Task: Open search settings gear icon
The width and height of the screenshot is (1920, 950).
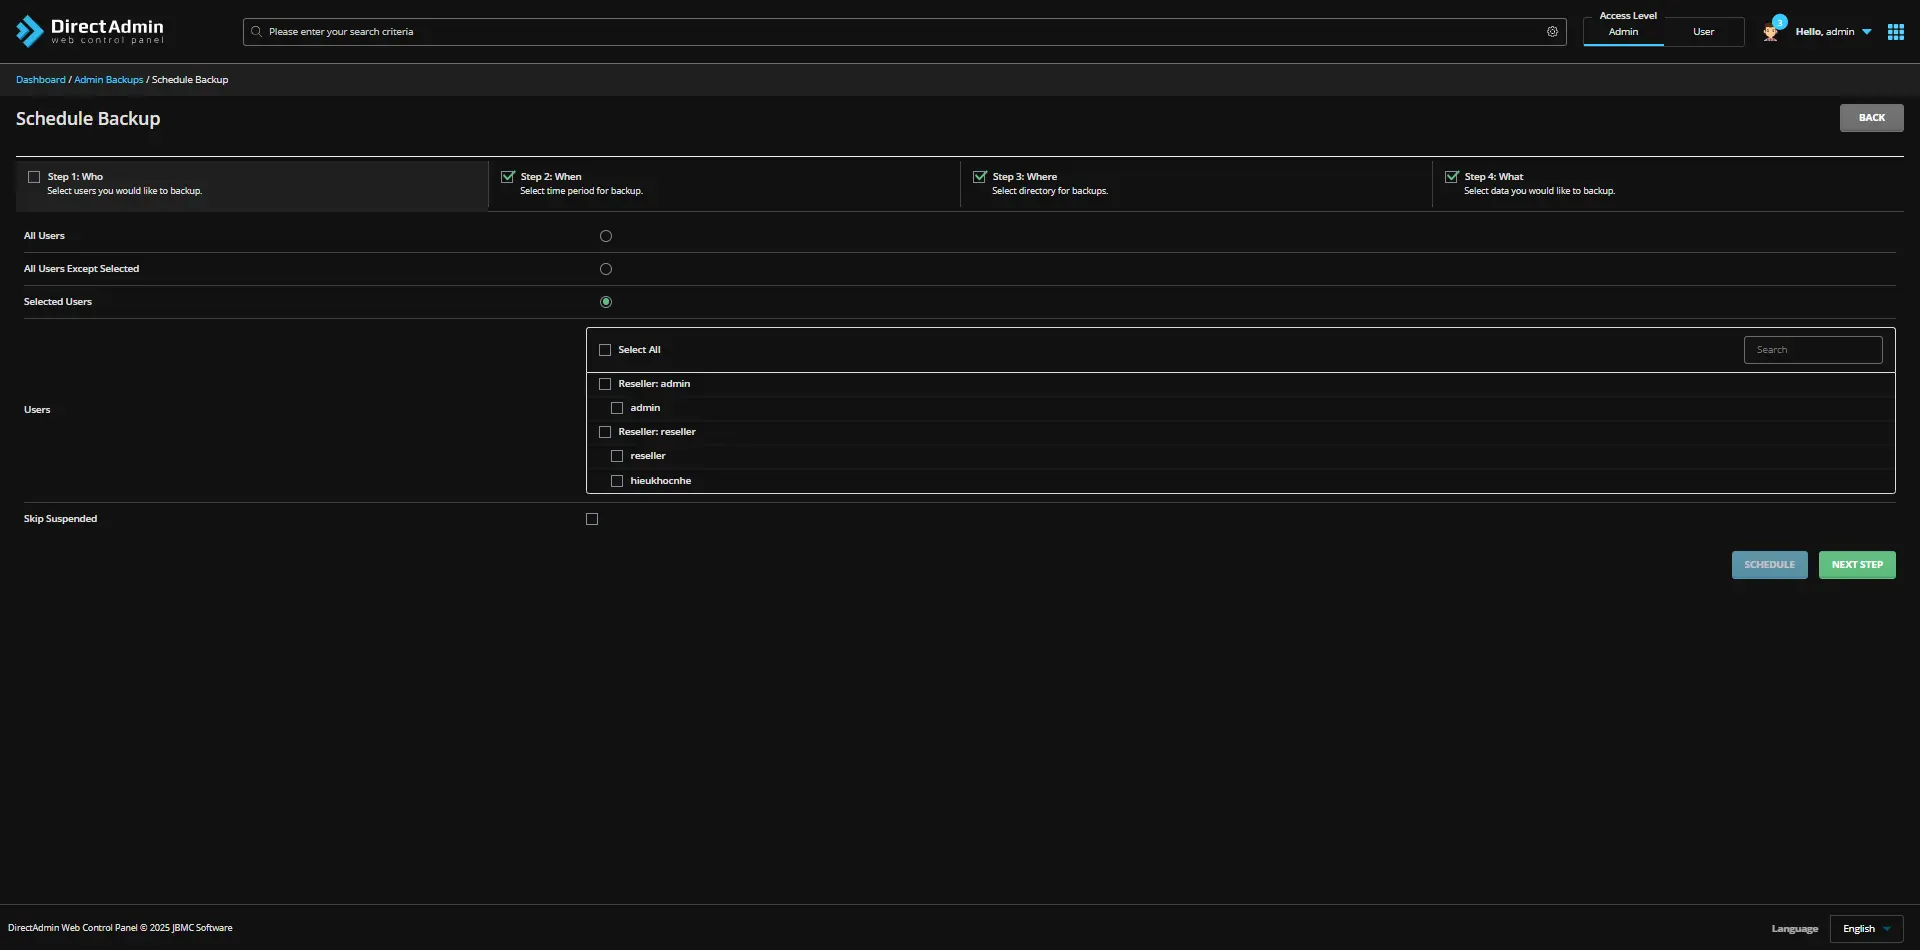Action: [1552, 32]
